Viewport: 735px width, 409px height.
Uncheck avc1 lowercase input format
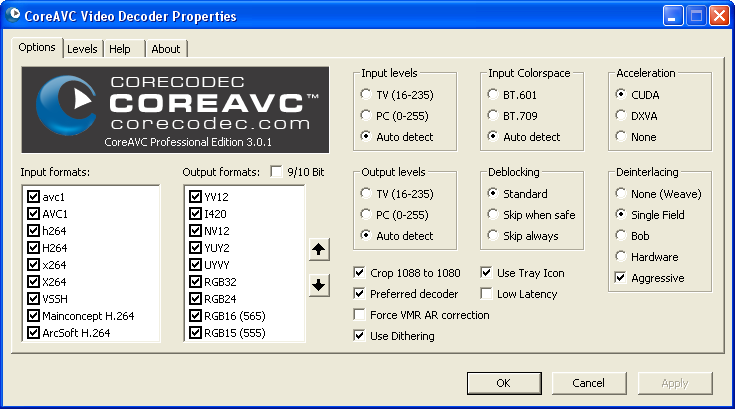point(33,197)
